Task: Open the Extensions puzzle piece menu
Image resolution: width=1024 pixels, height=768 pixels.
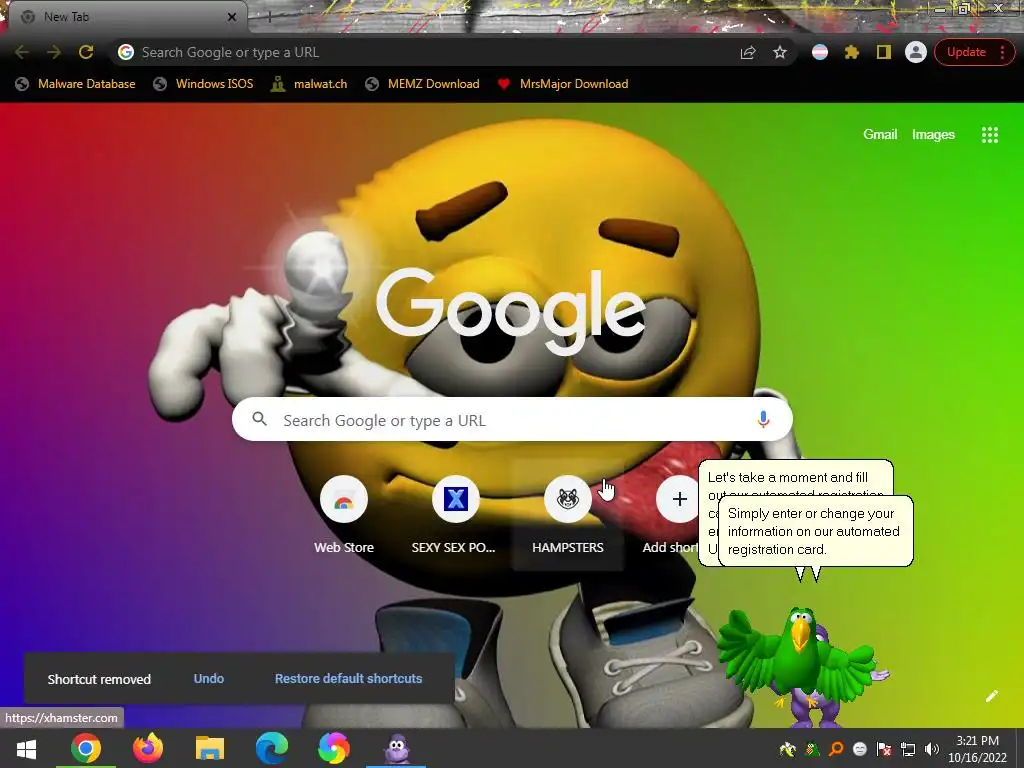Action: point(852,52)
